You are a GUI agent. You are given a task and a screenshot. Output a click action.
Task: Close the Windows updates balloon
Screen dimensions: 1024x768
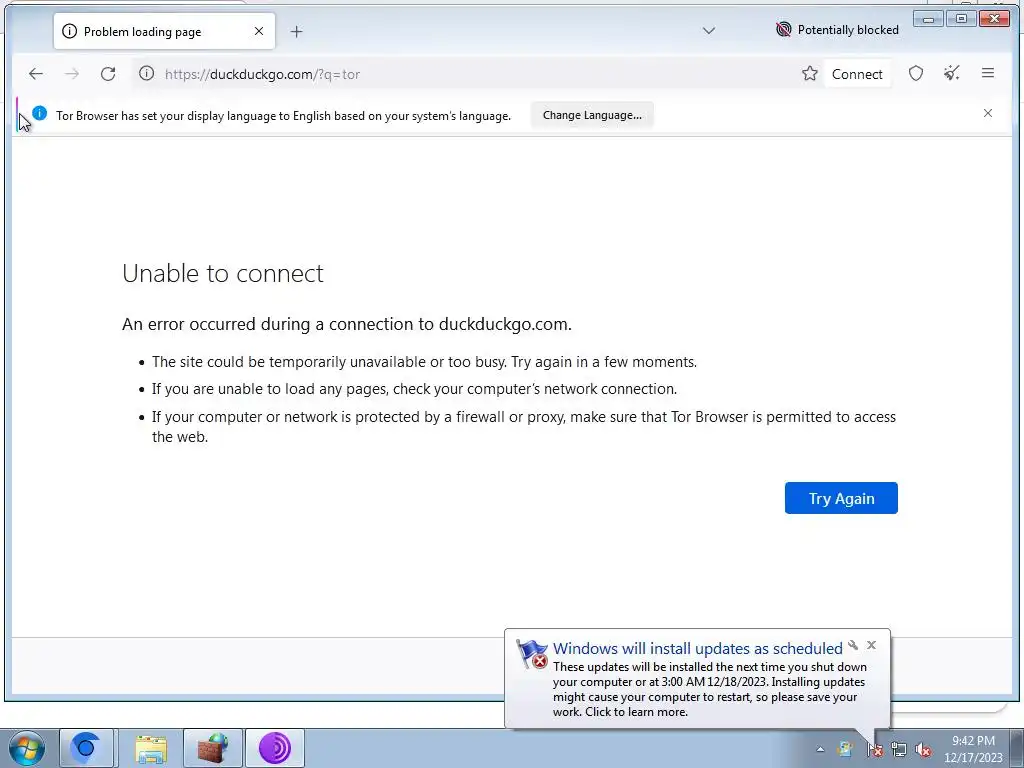click(871, 645)
